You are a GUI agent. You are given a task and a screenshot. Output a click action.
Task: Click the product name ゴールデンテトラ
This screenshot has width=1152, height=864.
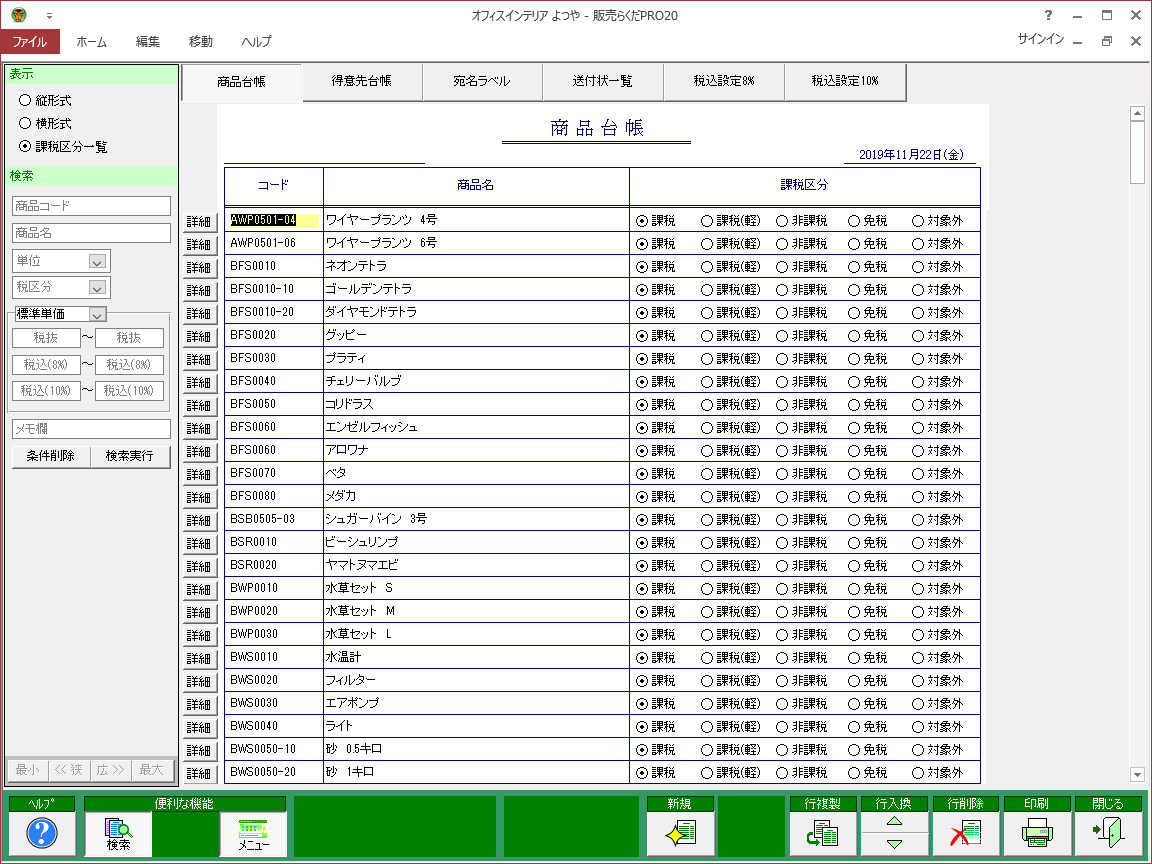(x=368, y=289)
